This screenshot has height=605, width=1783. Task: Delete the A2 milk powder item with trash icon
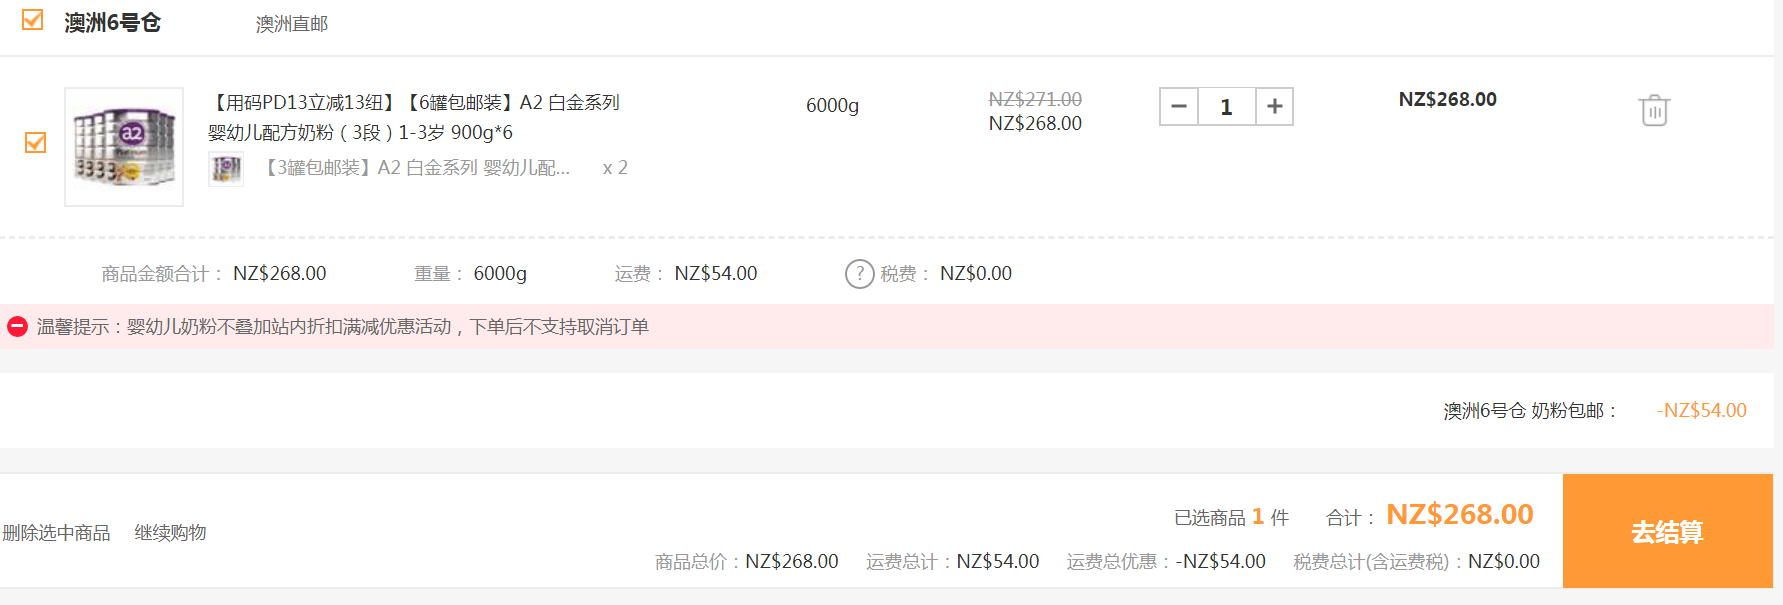pyautogui.click(x=1654, y=110)
